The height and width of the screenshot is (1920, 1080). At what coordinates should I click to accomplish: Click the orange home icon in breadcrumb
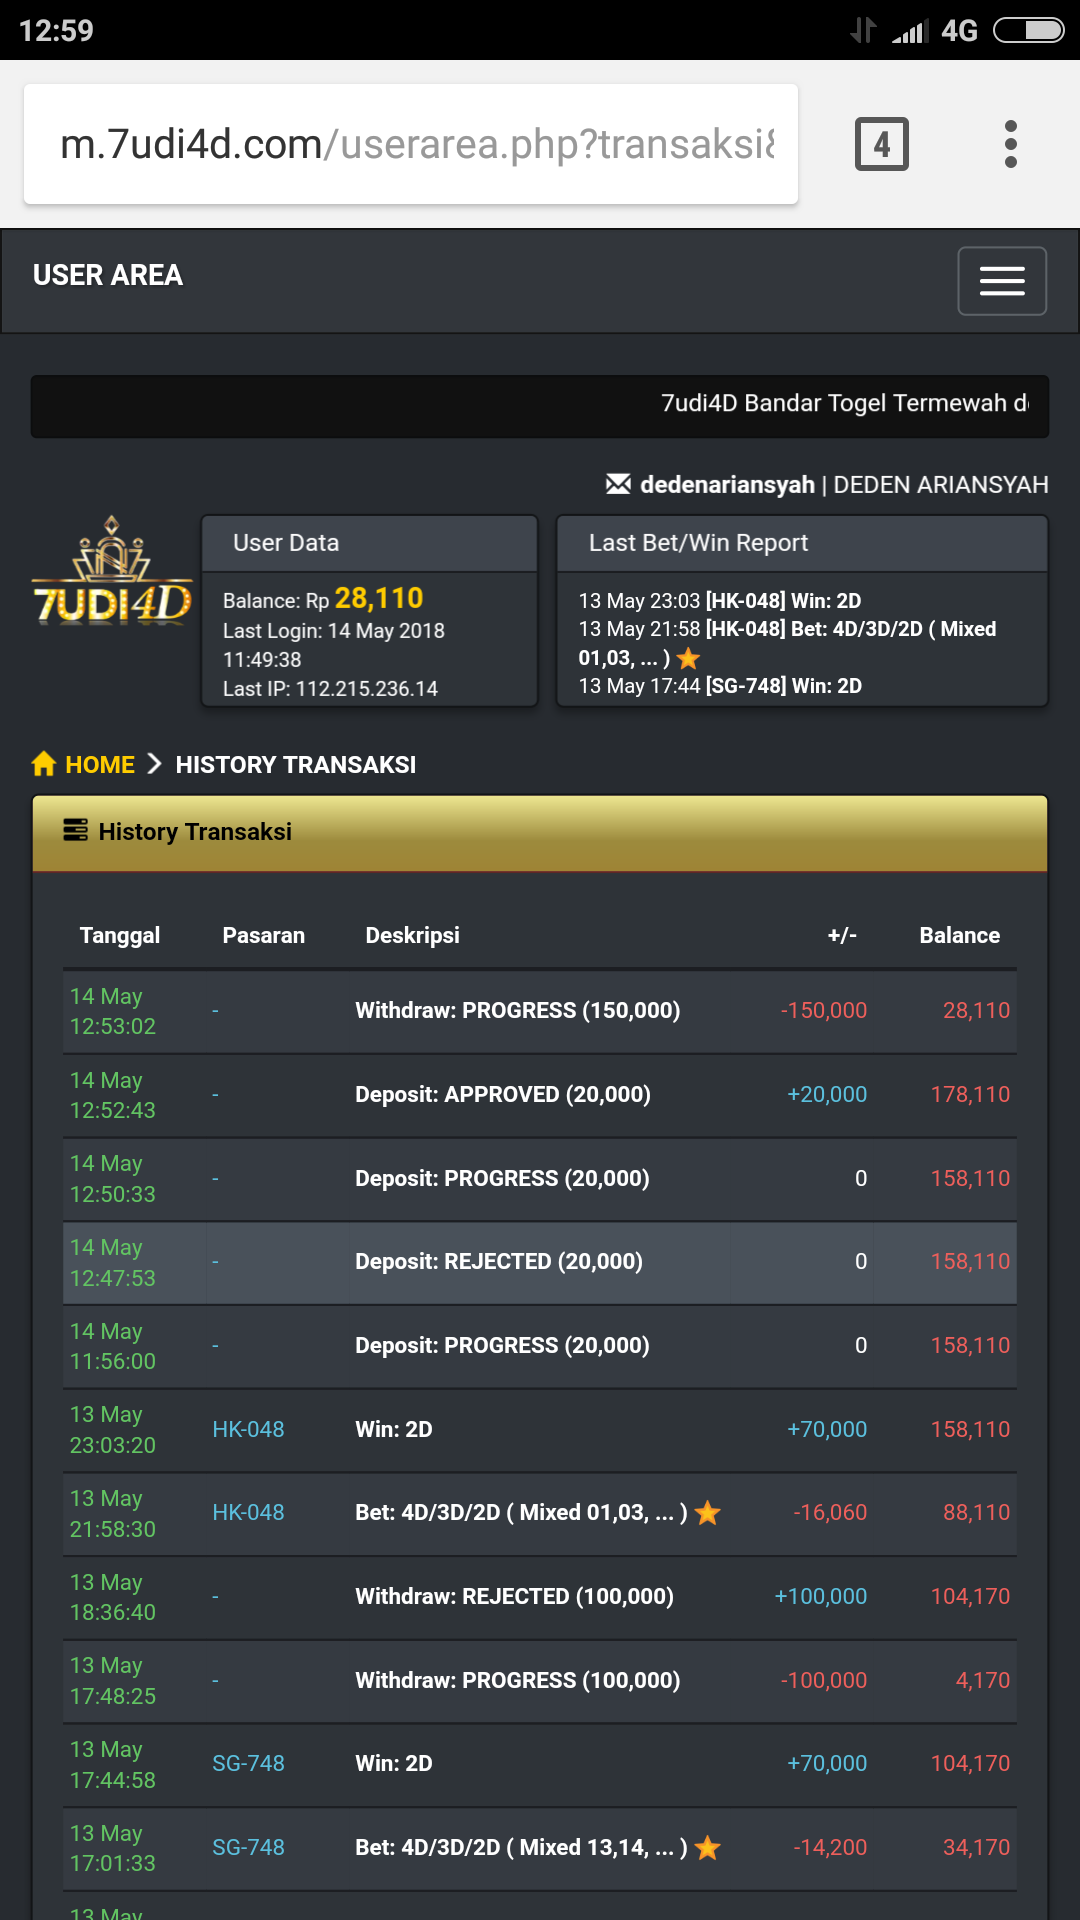(44, 765)
